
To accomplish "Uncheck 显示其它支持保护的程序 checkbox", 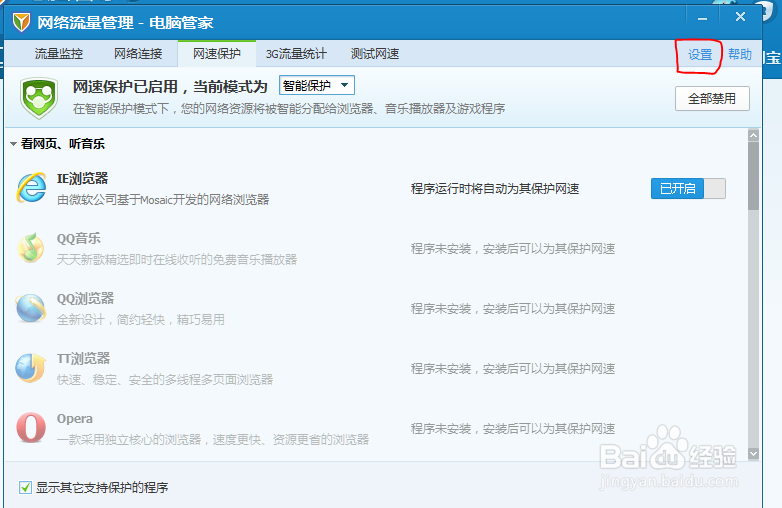I will pyautogui.click(x=25, y=487).
